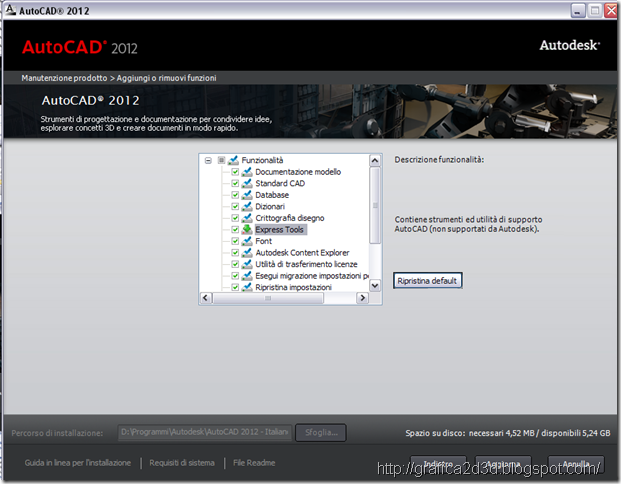Click the Standard CAD feature icon

click(x=247, y=183)
